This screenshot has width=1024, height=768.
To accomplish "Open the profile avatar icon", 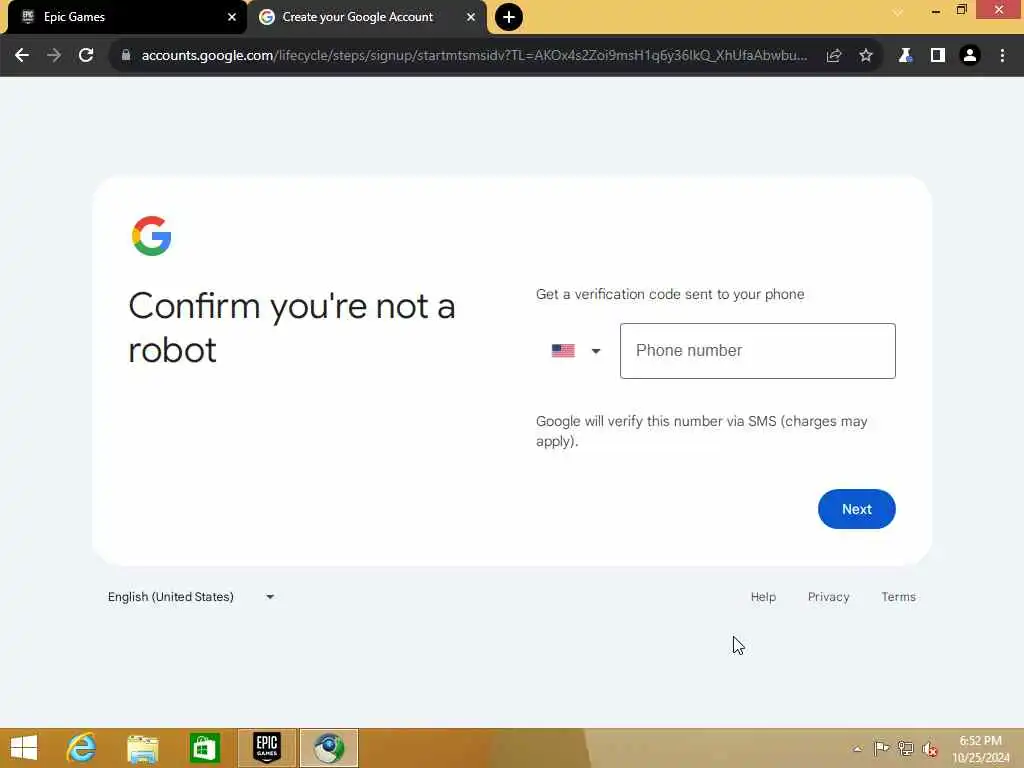I will (970, 56).
